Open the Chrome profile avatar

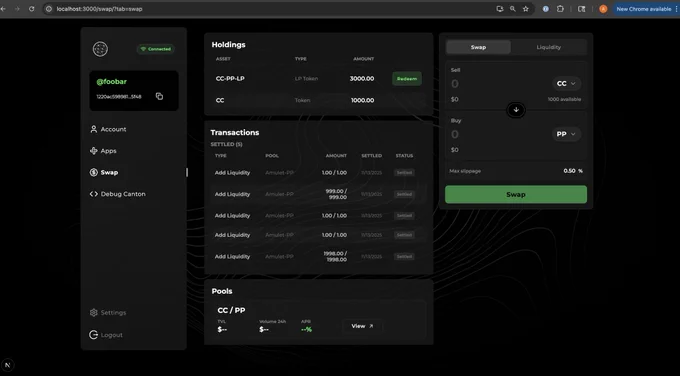[x=603, y=9]
